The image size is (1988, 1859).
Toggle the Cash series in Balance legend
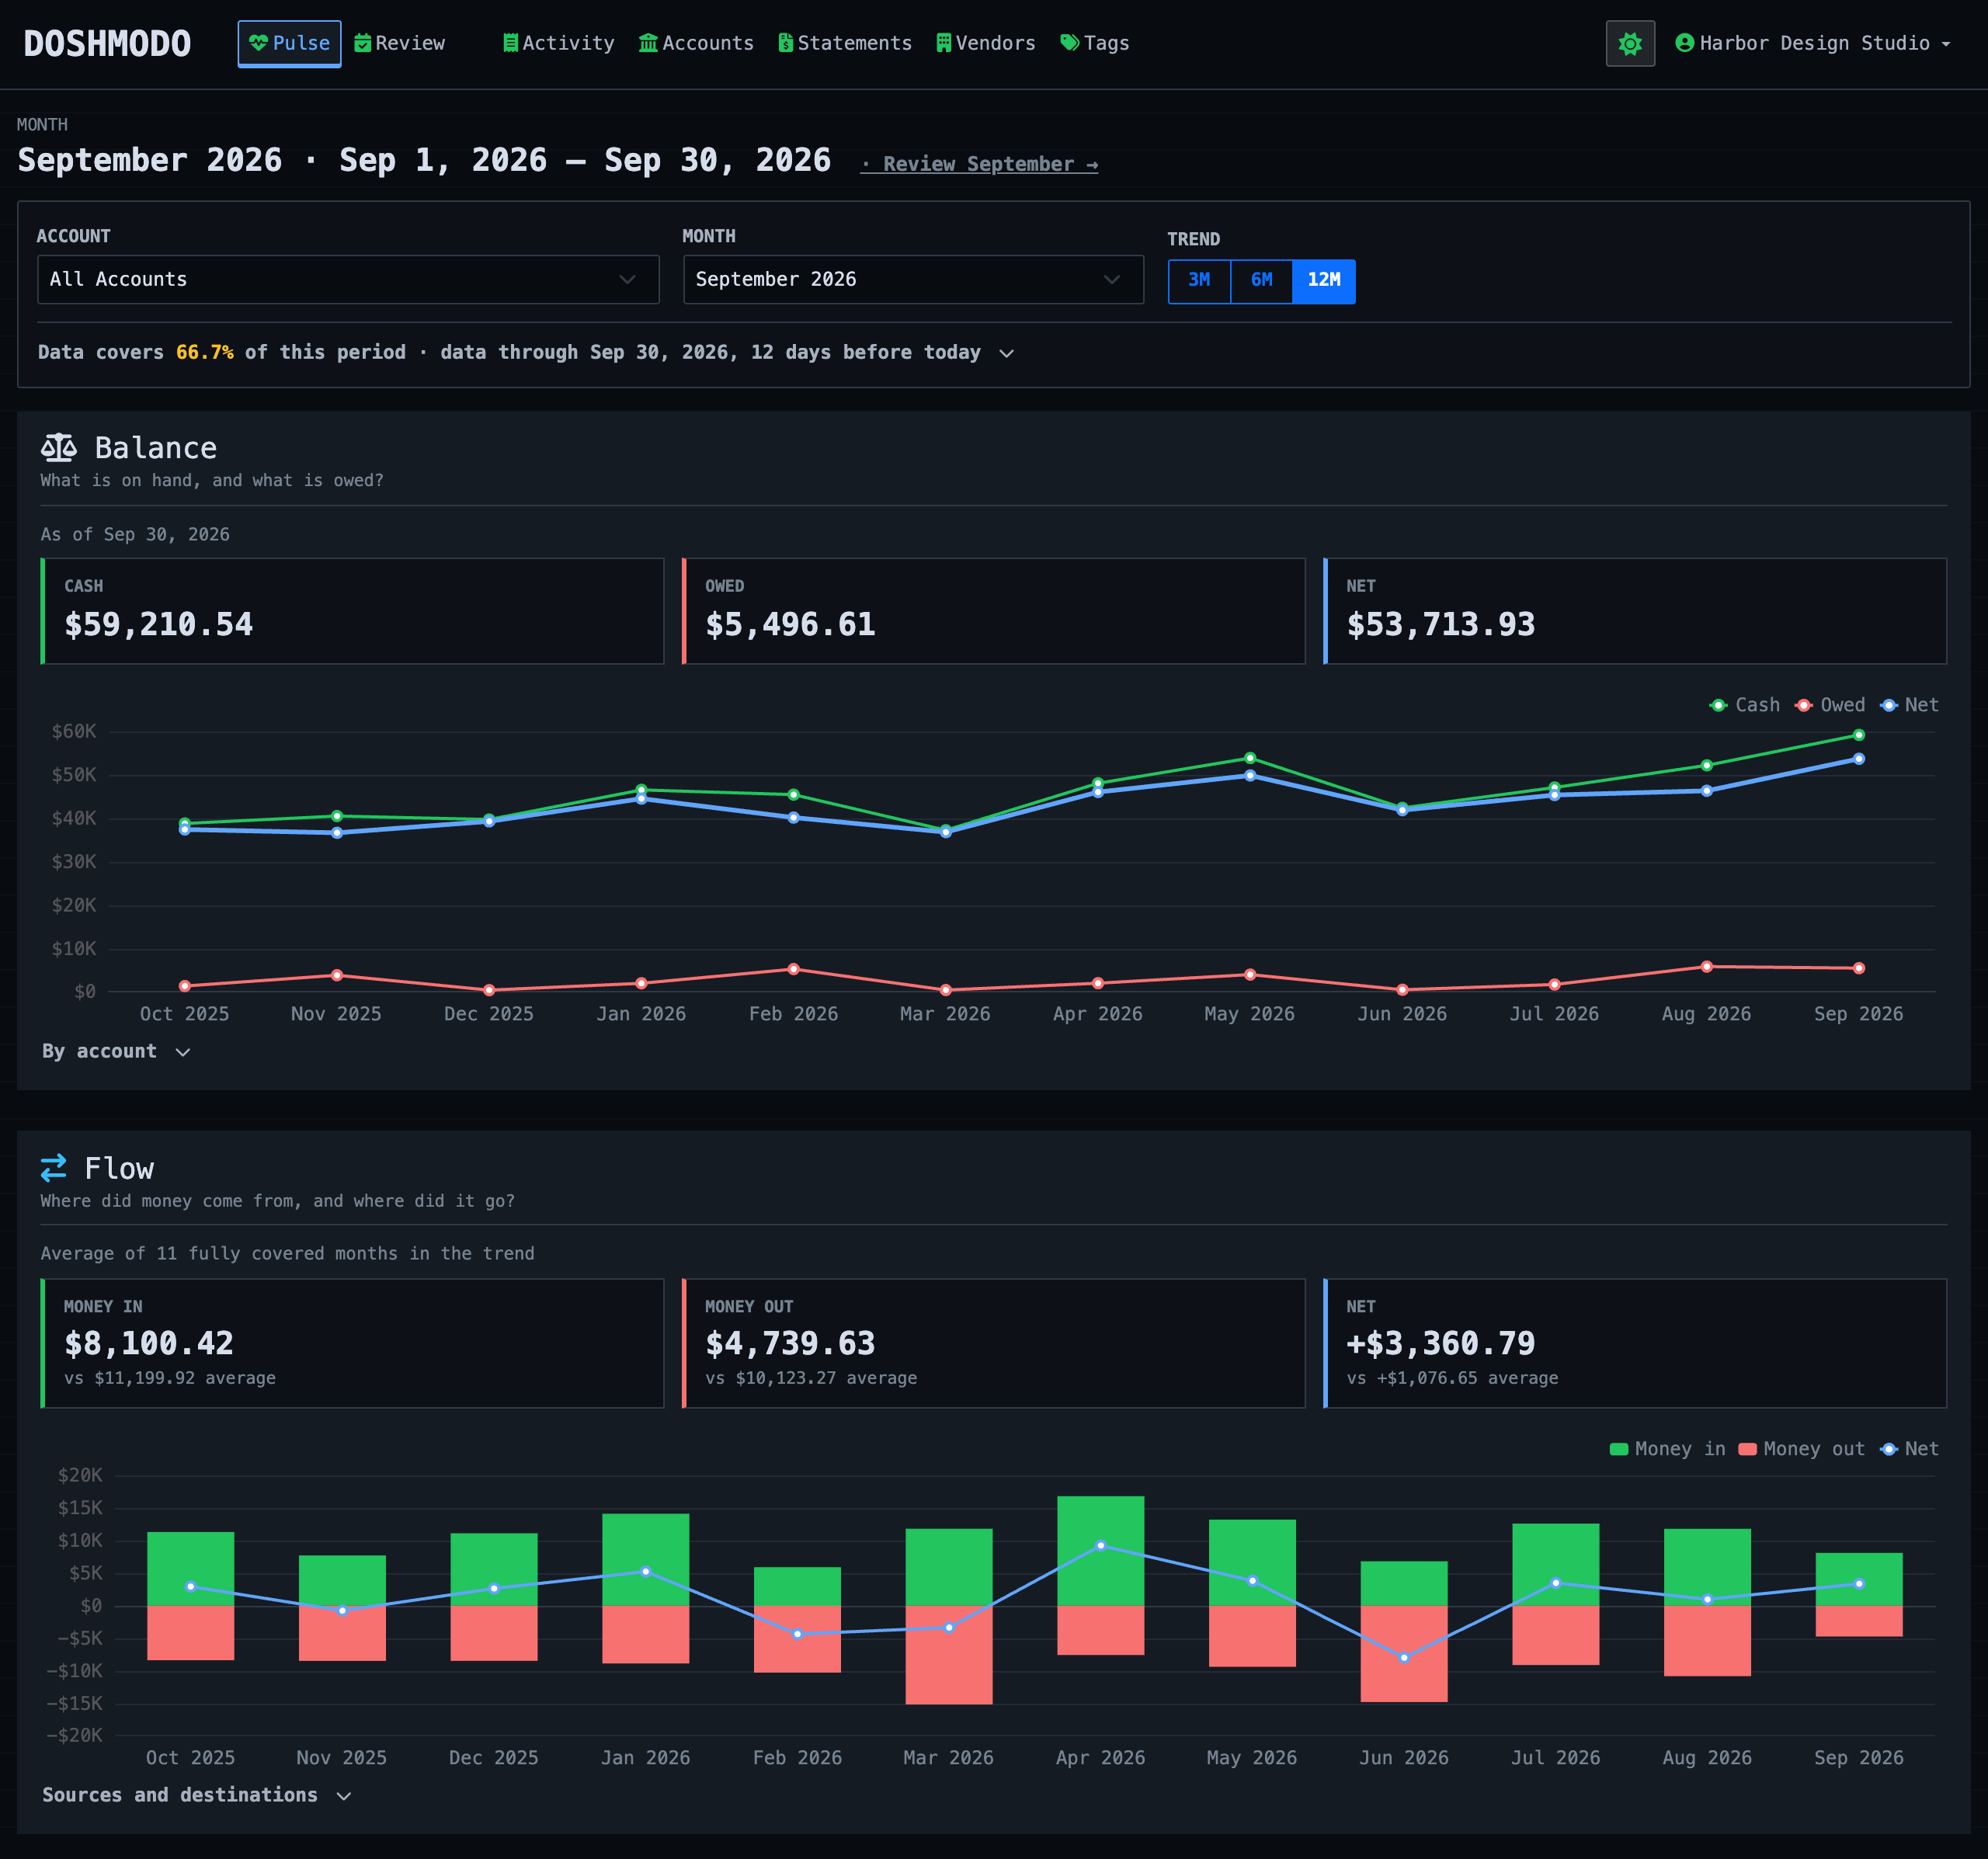(1745, 705)
